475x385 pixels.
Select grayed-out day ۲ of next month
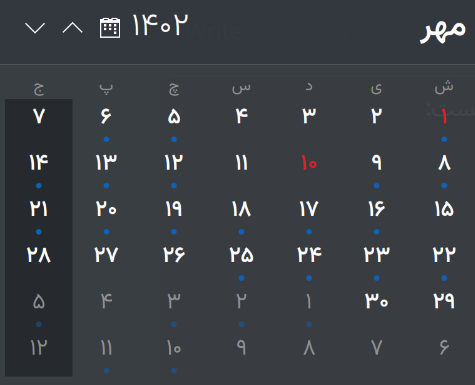click(241, 302)
